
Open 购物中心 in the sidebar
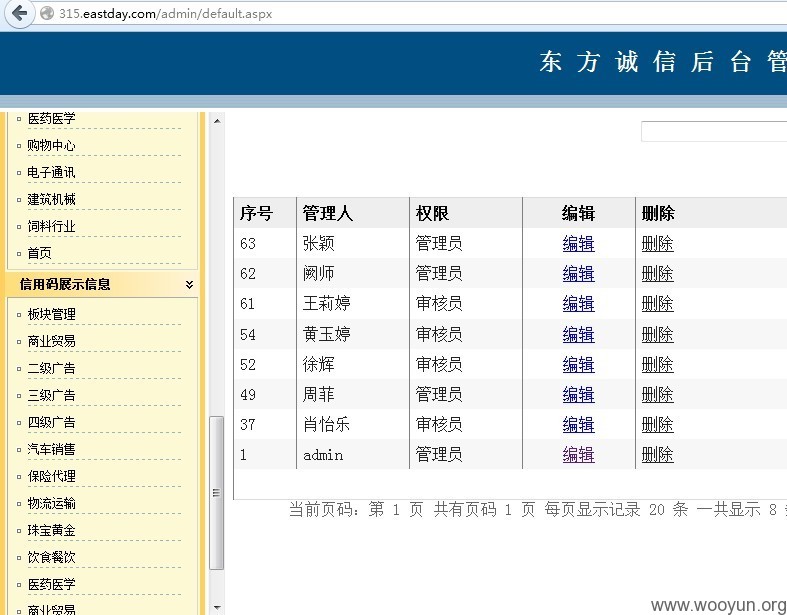[x=51, y=146]
